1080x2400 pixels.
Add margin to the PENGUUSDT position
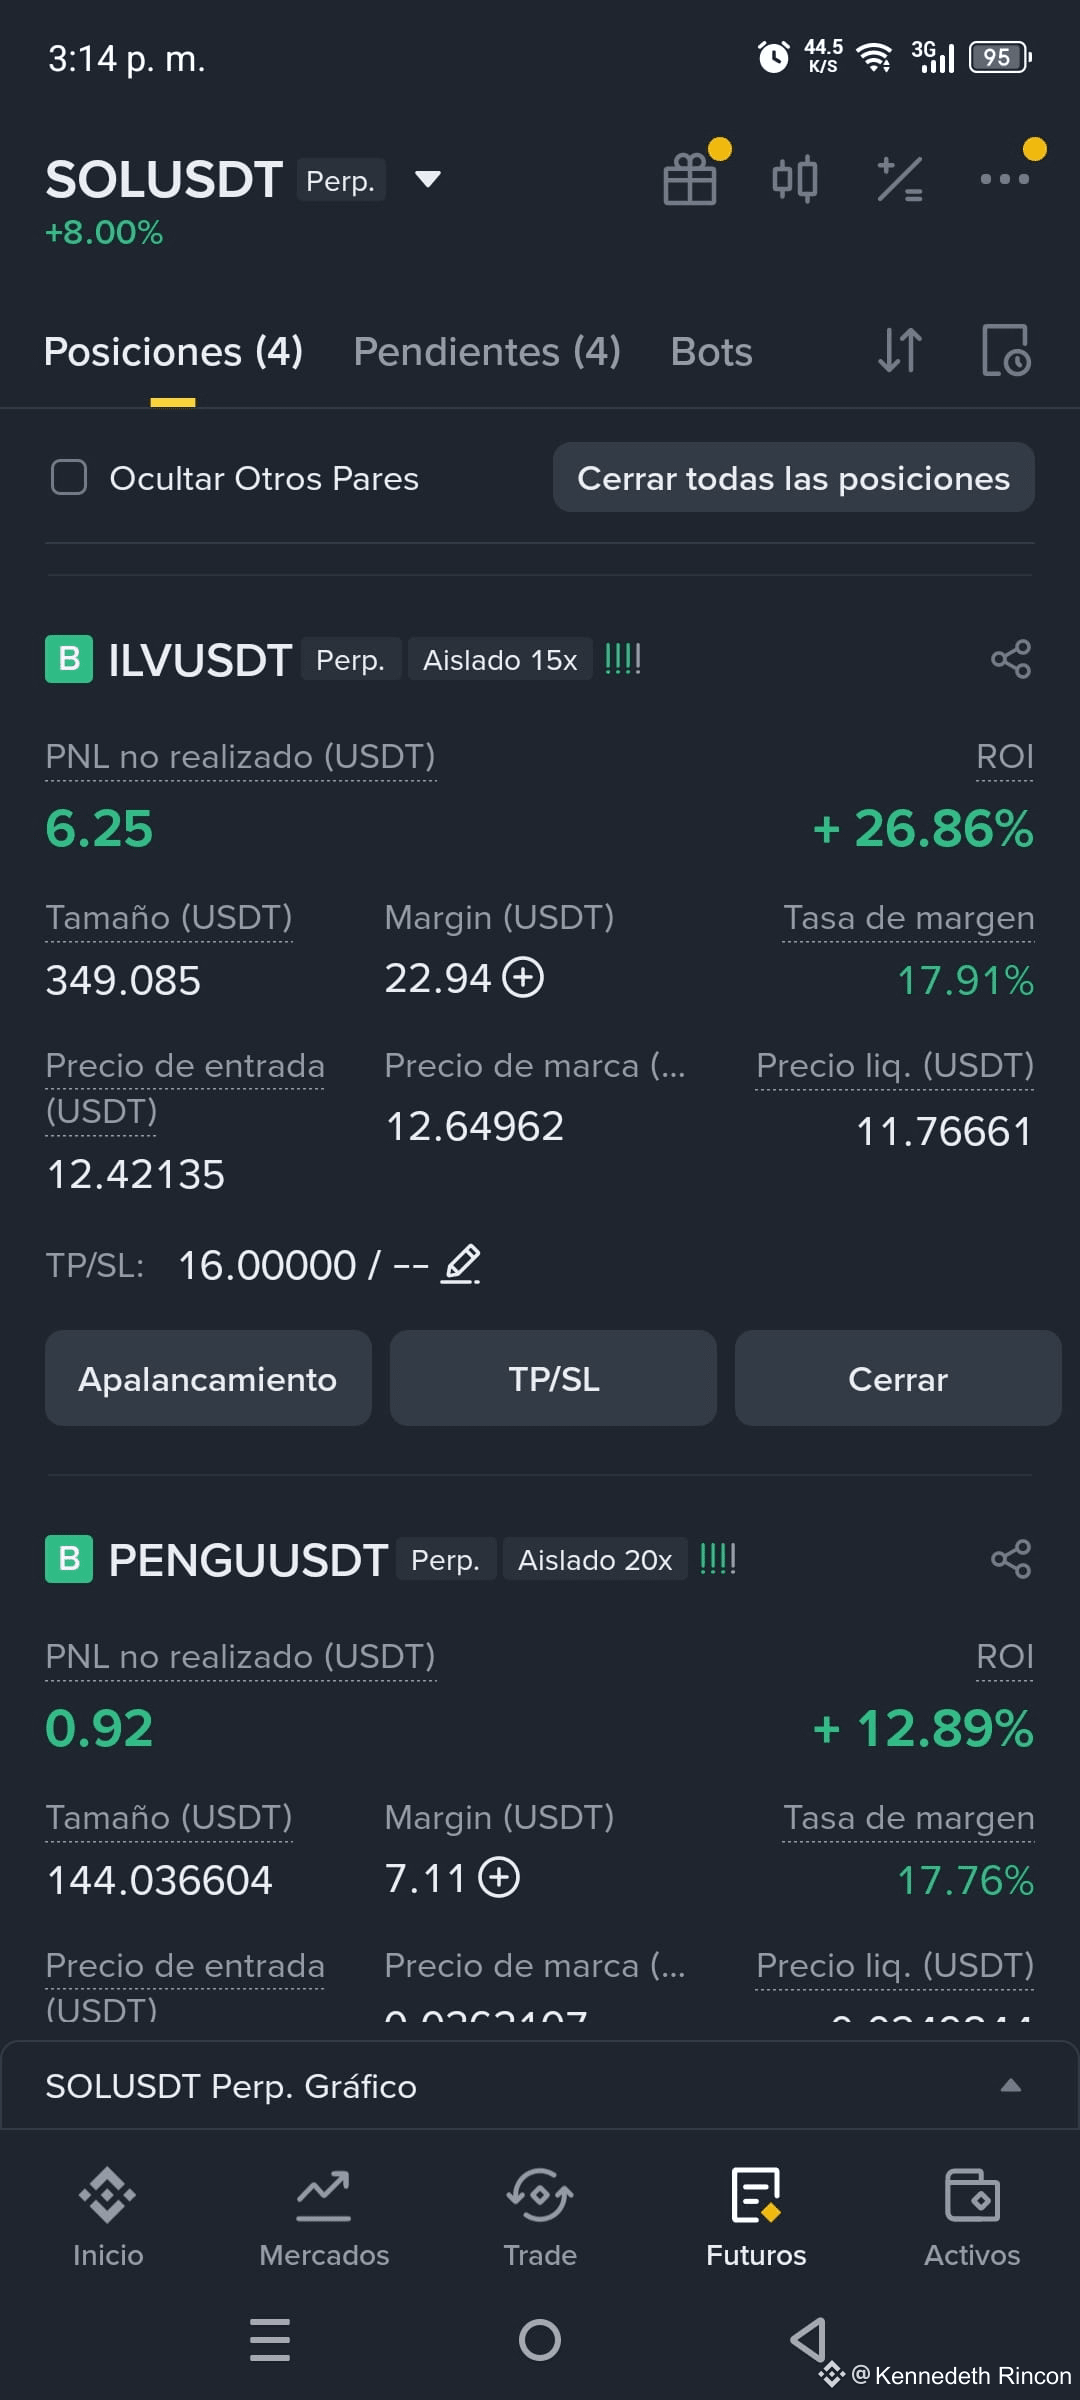click(x=499, y=1877)
